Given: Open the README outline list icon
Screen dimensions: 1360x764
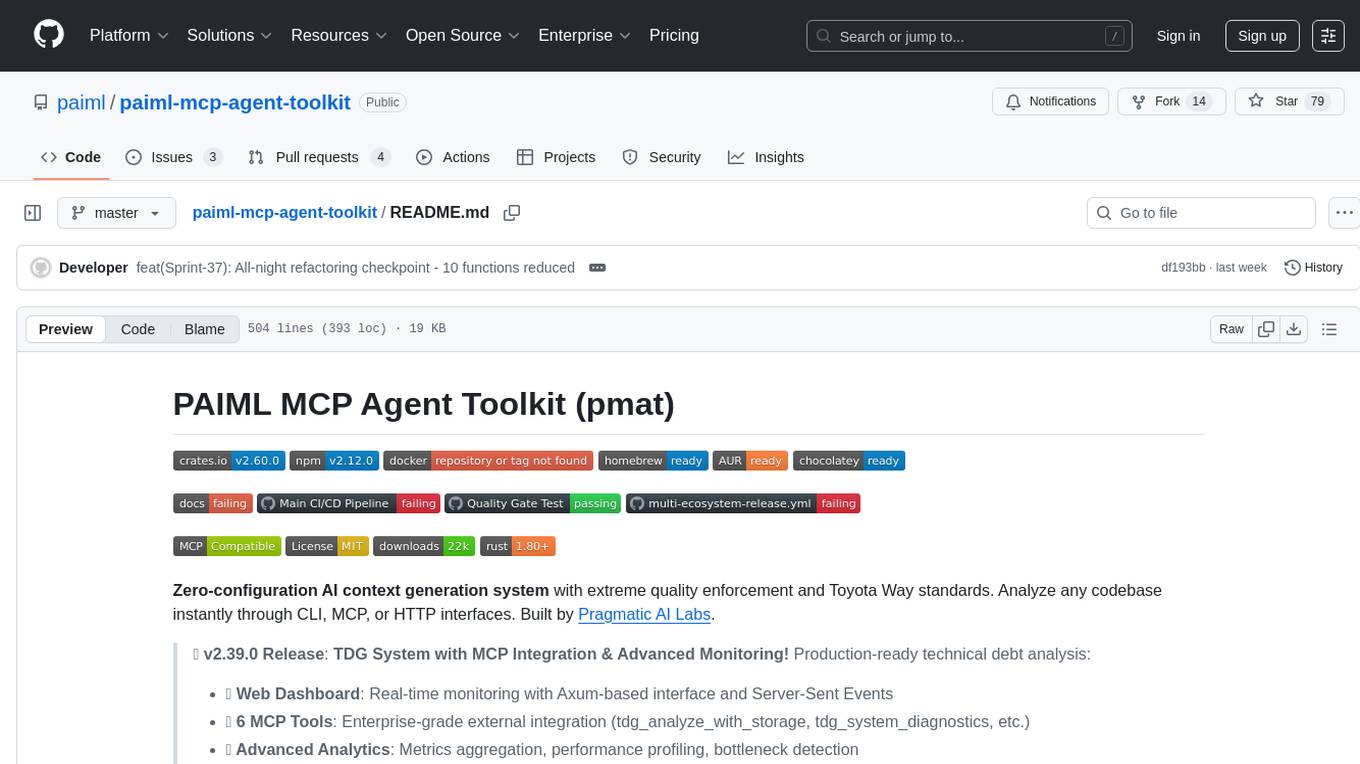Looking at the screenshot, I should click(x=1329, y=329).
